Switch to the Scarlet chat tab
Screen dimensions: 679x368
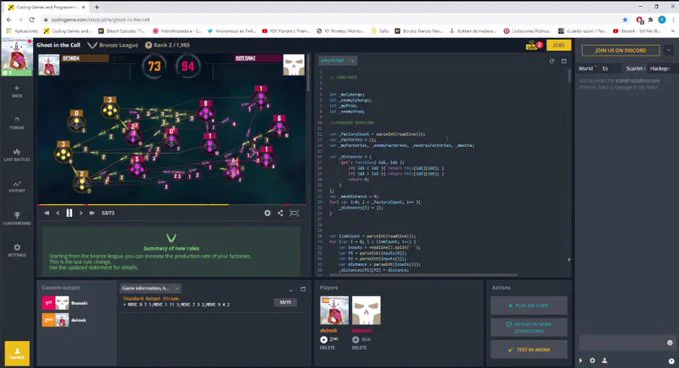point(635,68)
